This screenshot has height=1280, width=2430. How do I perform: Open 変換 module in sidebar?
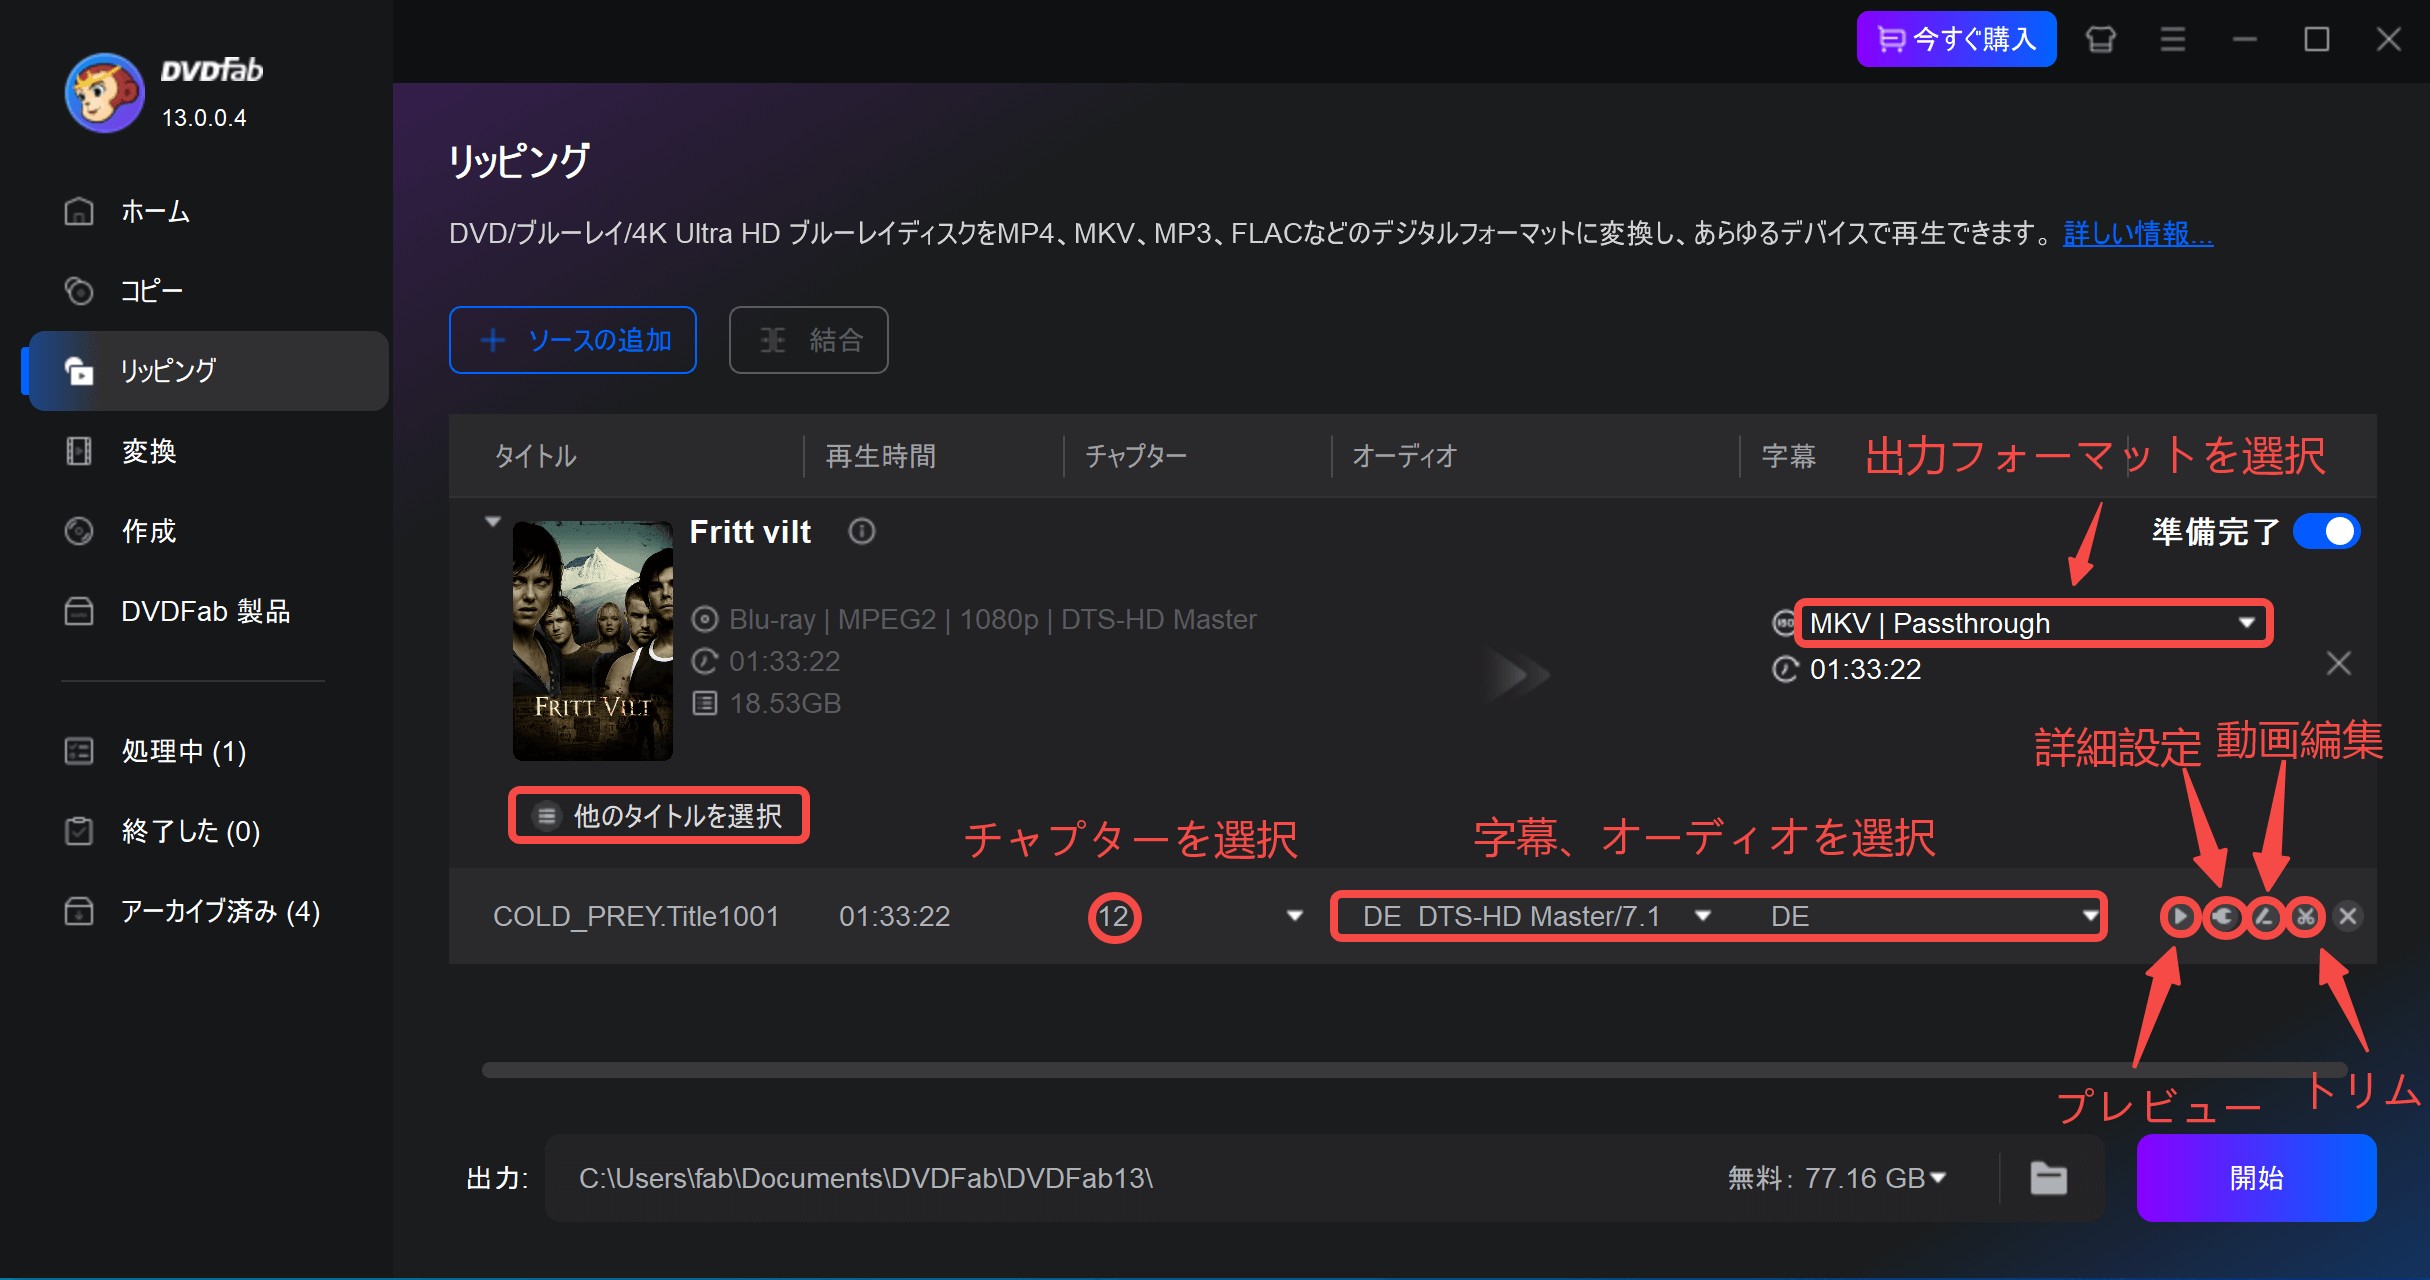[208, 451]
